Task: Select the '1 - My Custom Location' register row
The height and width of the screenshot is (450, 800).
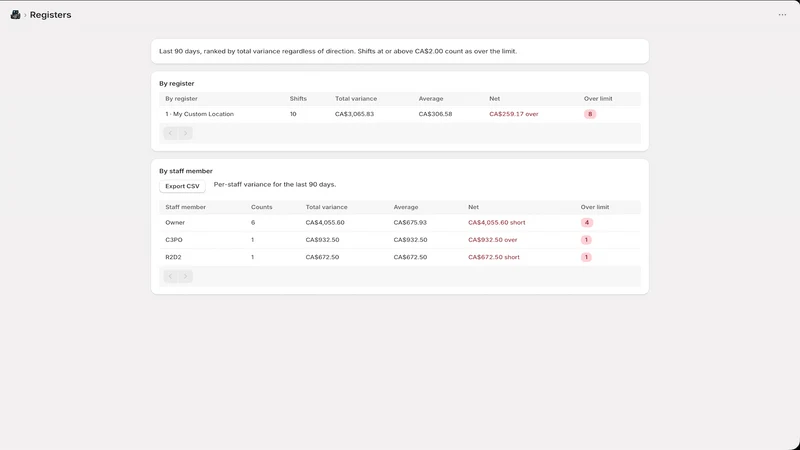Action: point(400,114)
